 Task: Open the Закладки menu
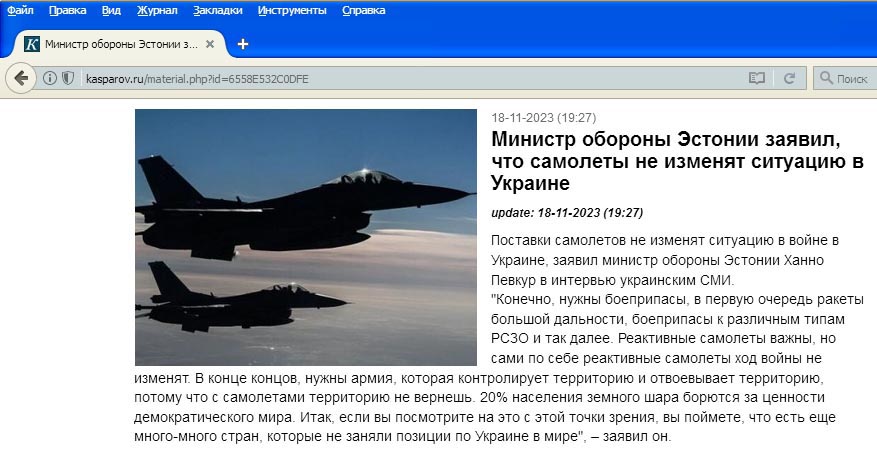218,10
